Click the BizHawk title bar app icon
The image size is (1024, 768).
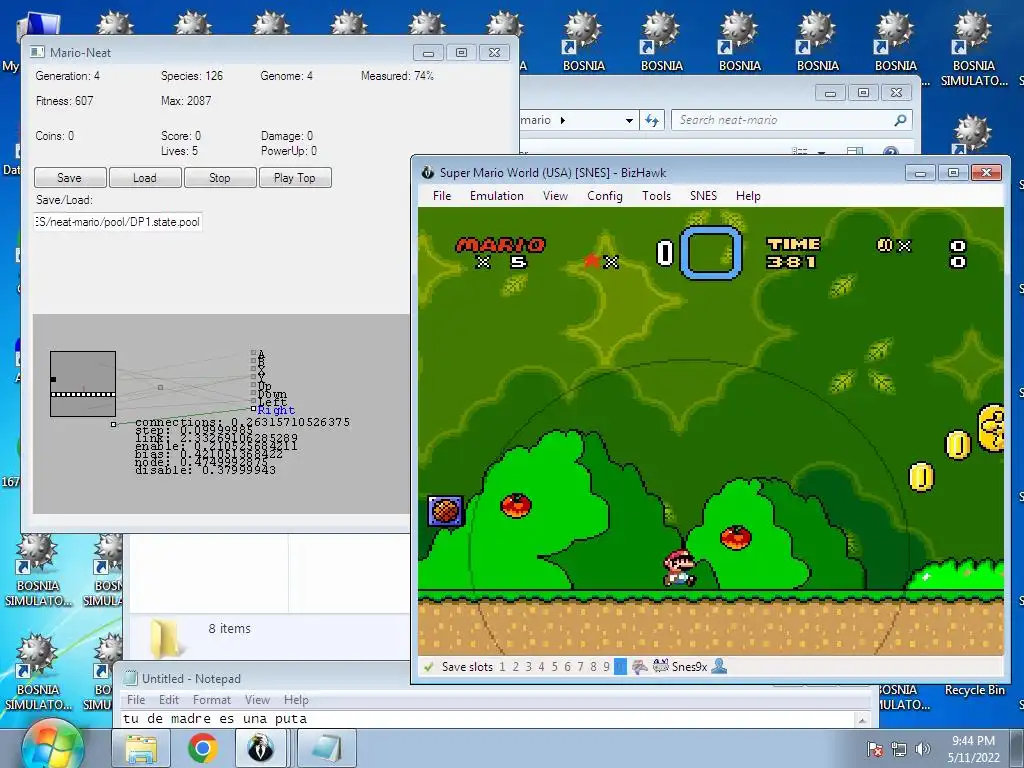428,172
